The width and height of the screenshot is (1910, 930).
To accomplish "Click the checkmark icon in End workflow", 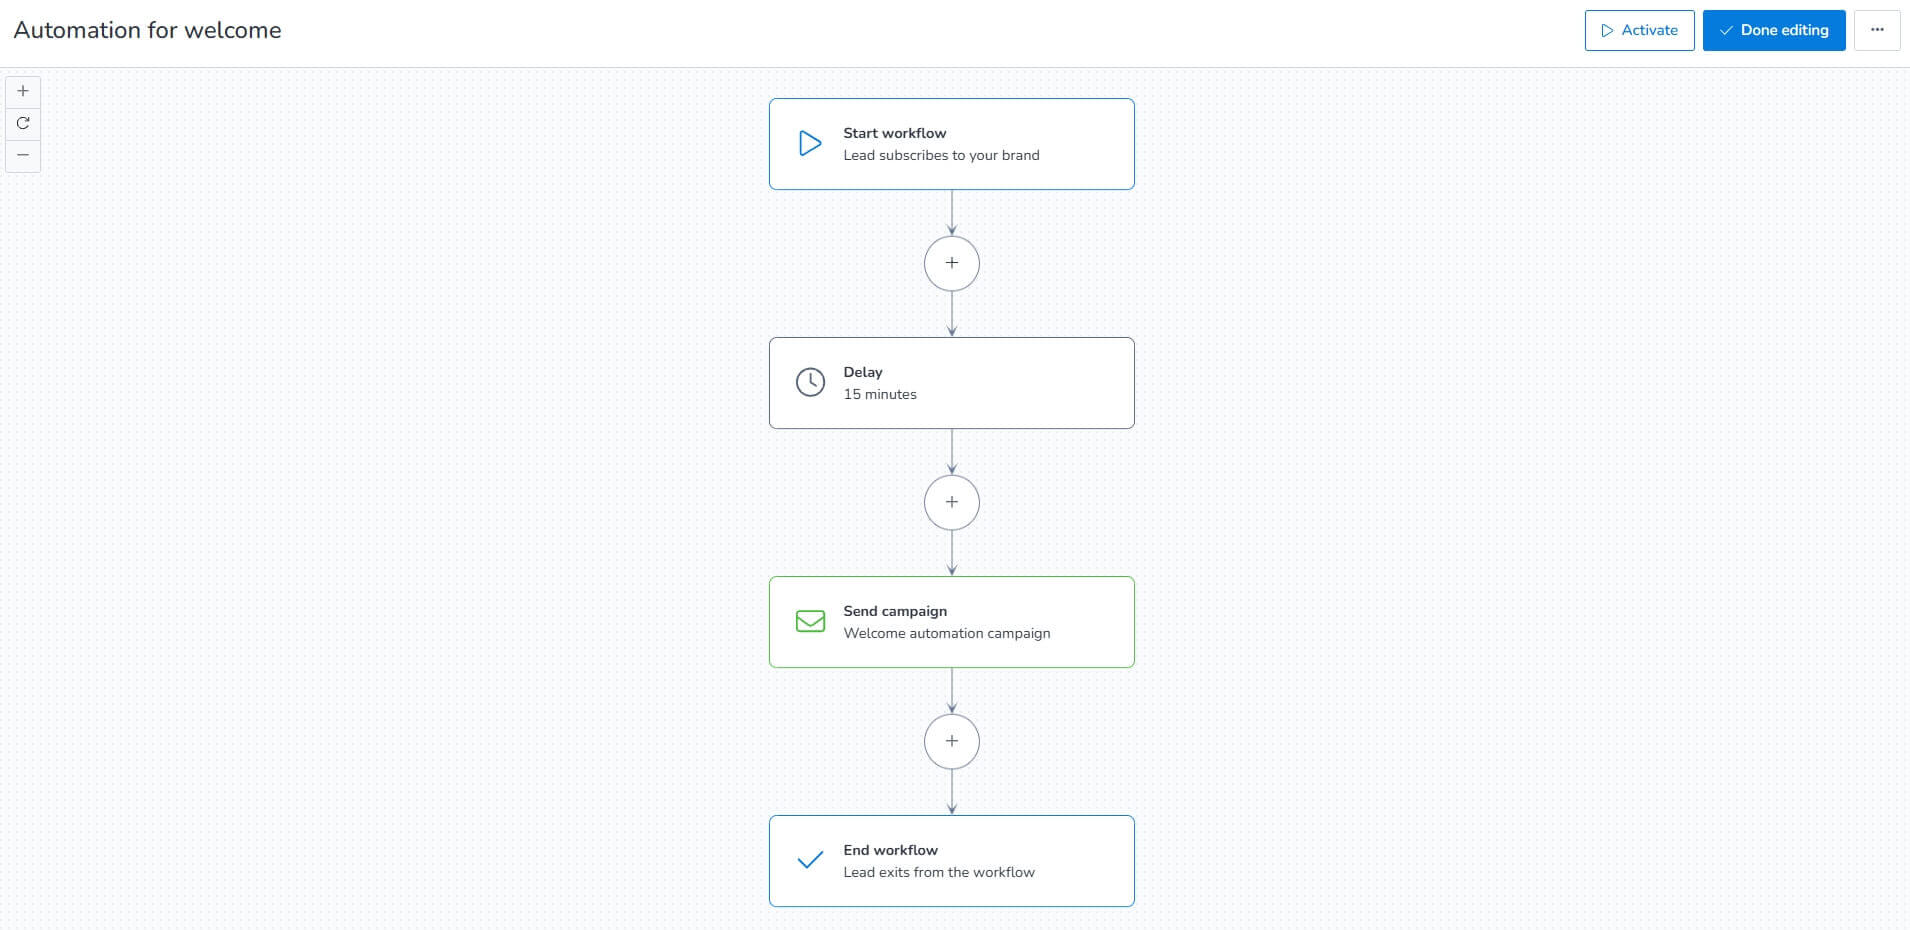I will 810,860.
